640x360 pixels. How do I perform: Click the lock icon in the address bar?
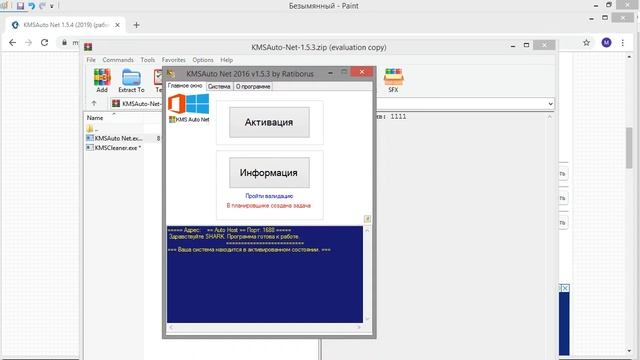(64, 42)
